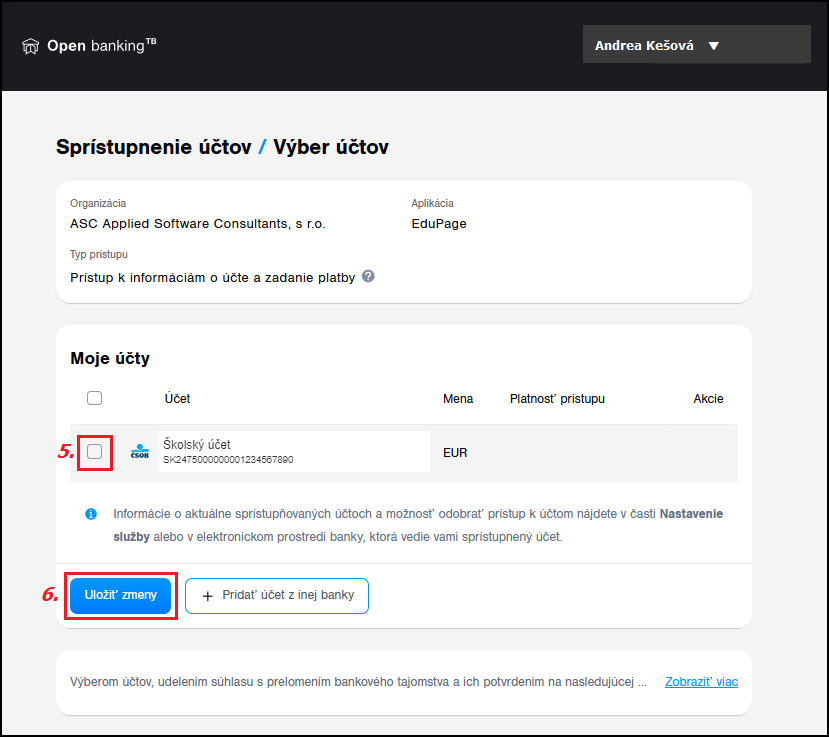Click the help question mark beside access type
829x737 pixels.
coord(368,276)
